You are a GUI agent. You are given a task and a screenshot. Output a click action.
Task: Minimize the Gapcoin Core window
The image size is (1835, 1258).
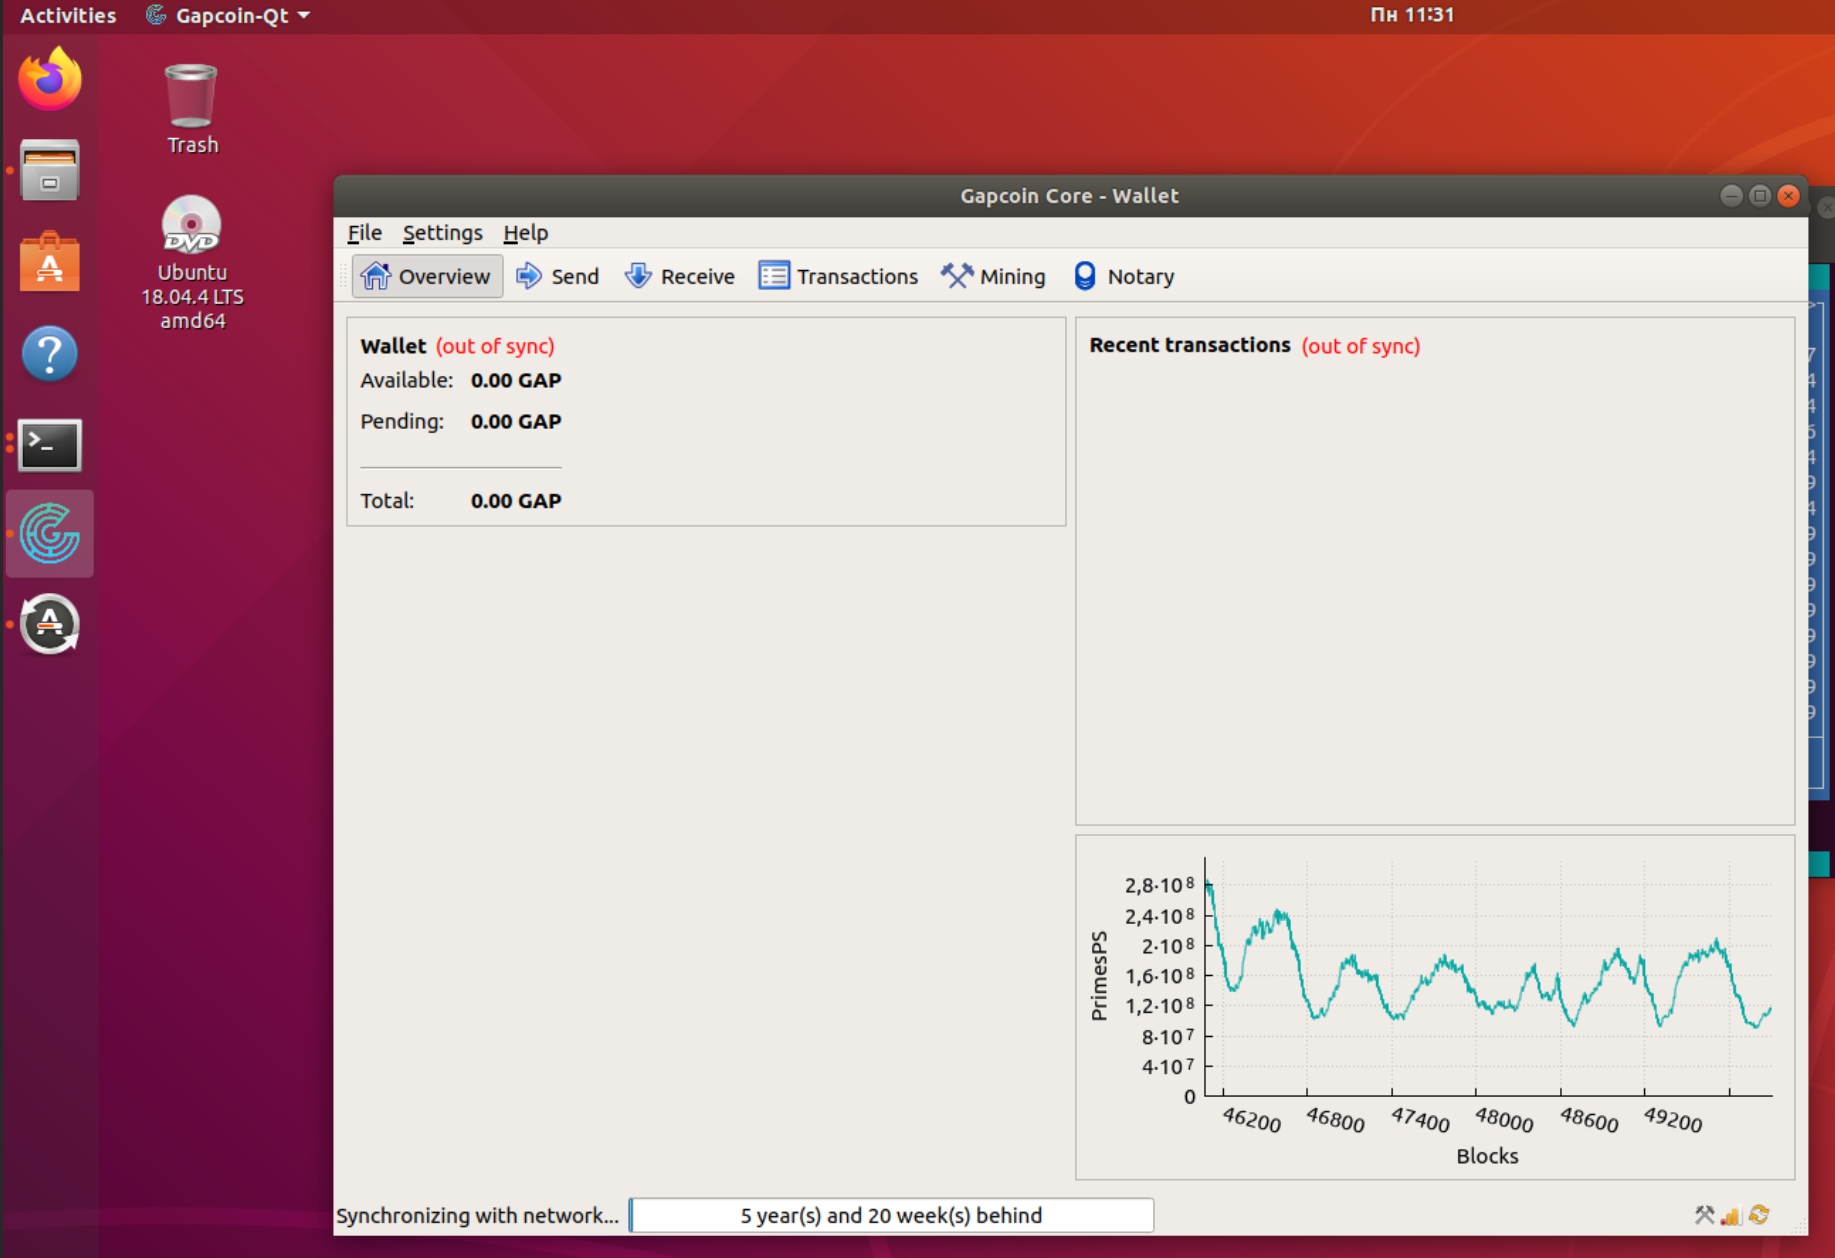pos(1731,196)
